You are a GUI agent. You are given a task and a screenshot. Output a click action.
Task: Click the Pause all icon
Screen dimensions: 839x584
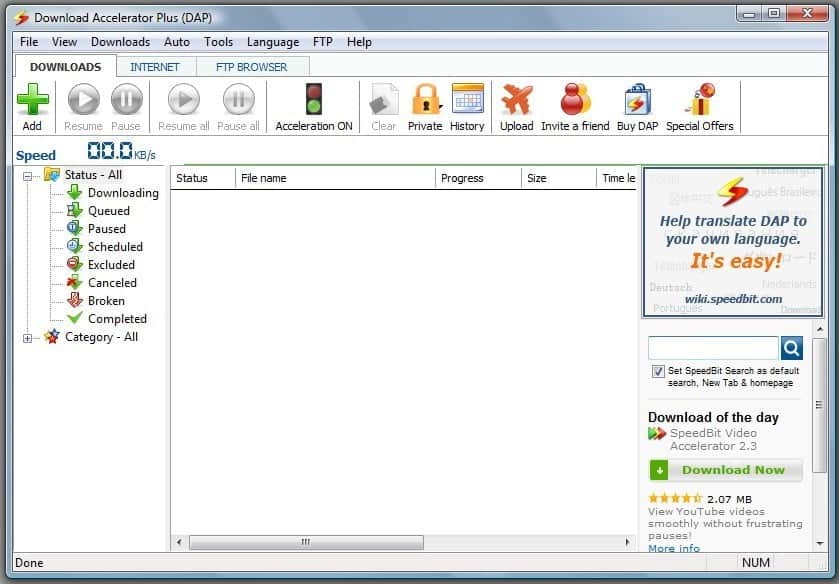(x=238, y=100)
